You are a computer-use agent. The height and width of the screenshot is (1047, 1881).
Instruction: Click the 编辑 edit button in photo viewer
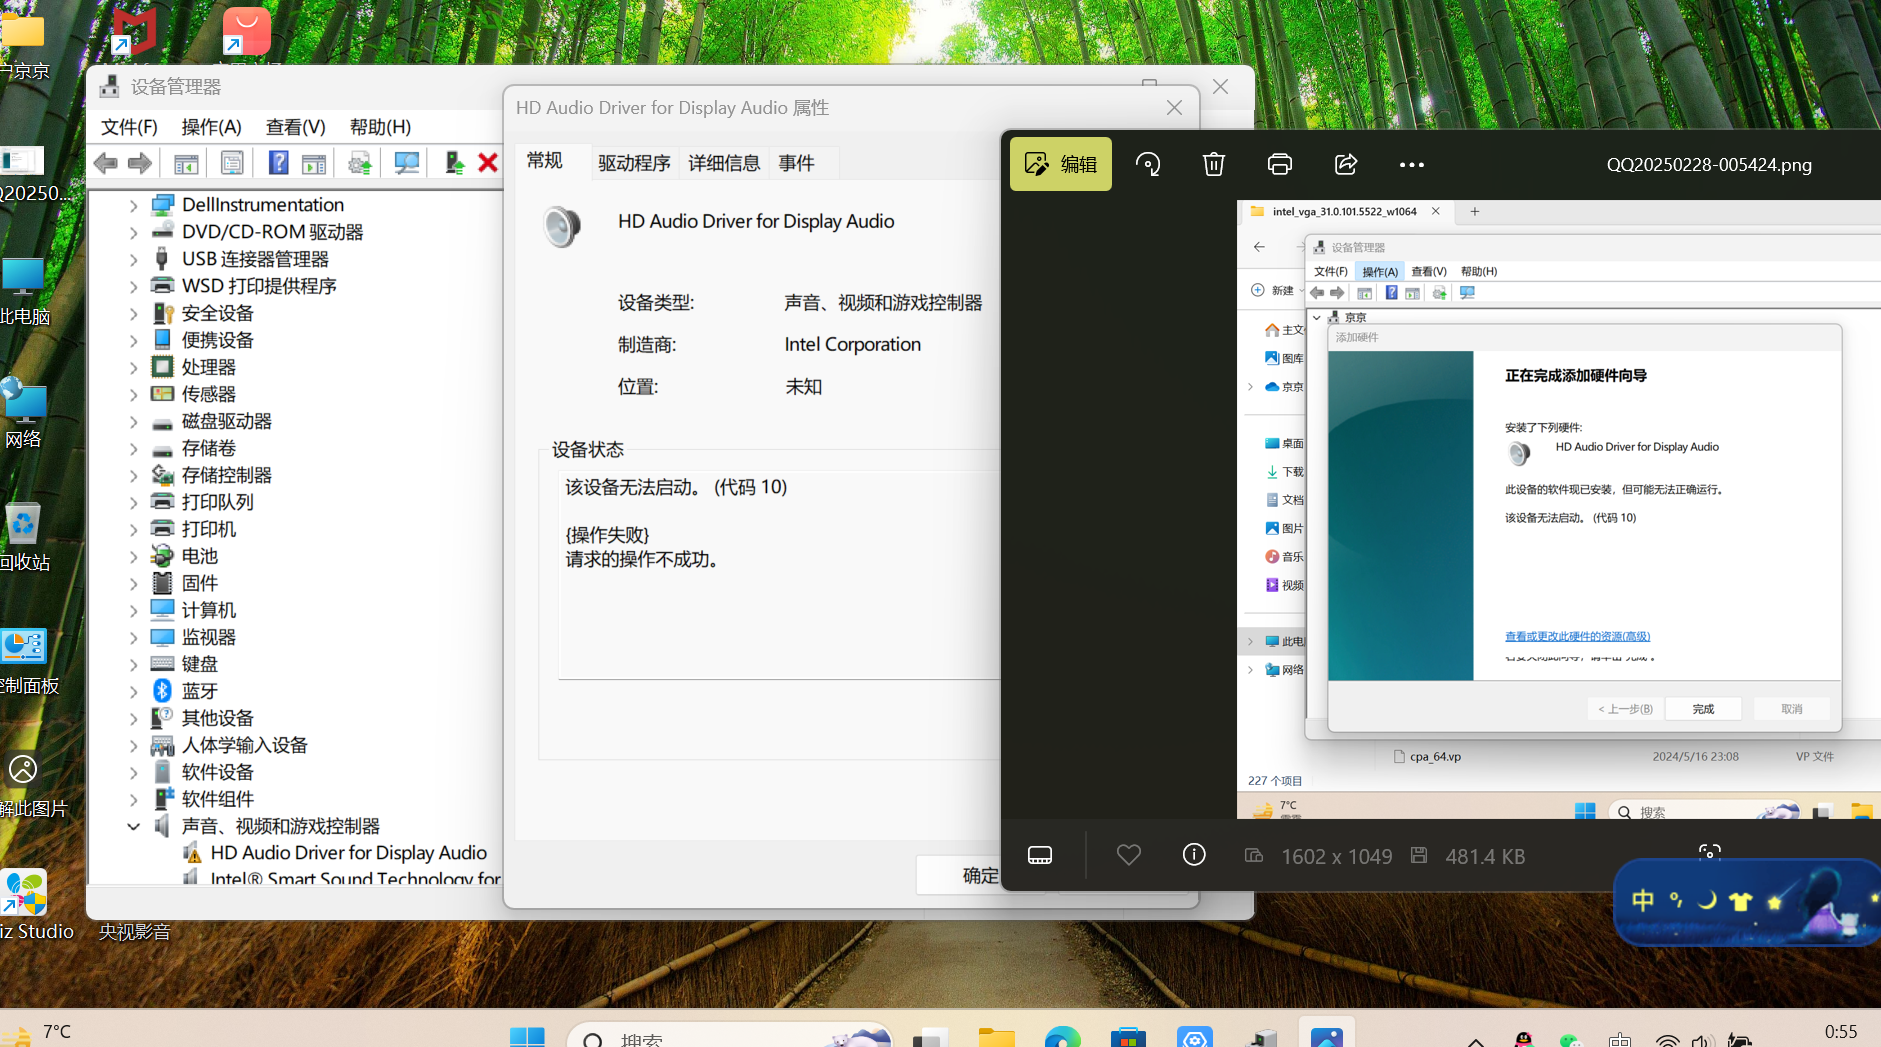tap(1061, 164)
